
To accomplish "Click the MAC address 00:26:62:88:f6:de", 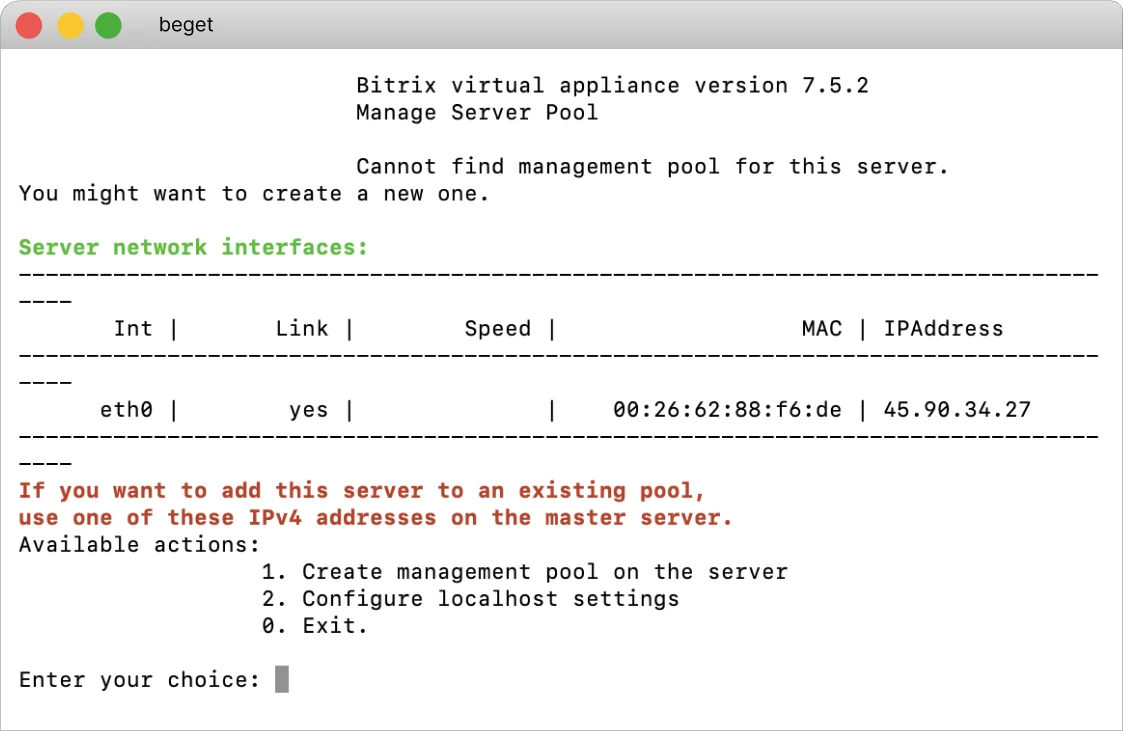I will pyautogui.click(x=727, y=409).
